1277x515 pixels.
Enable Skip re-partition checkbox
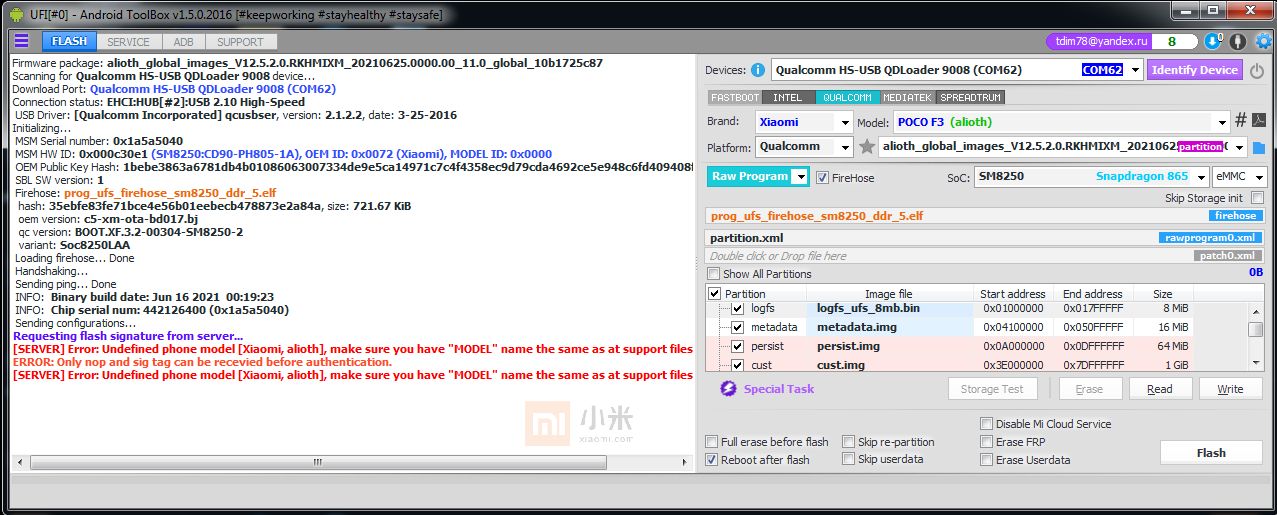(848, 442)
